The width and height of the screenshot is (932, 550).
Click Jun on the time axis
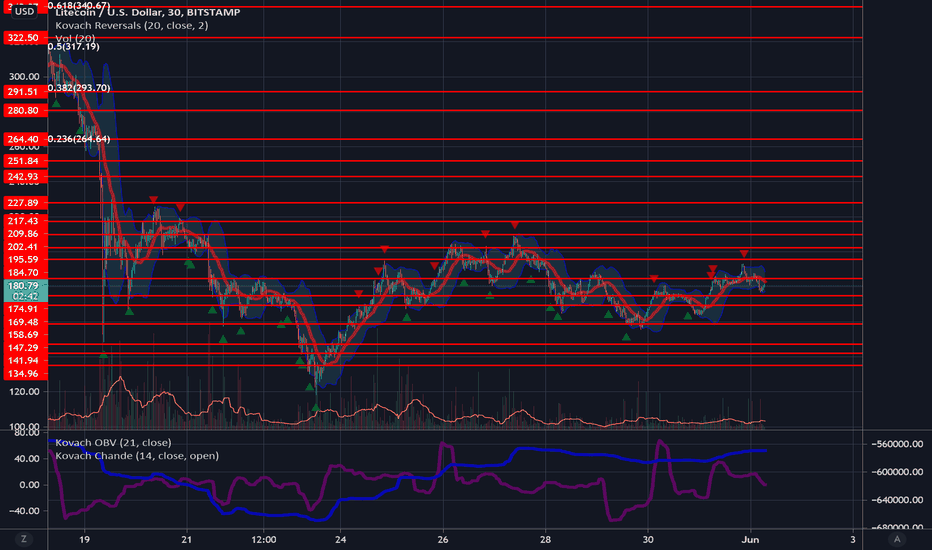751,539
